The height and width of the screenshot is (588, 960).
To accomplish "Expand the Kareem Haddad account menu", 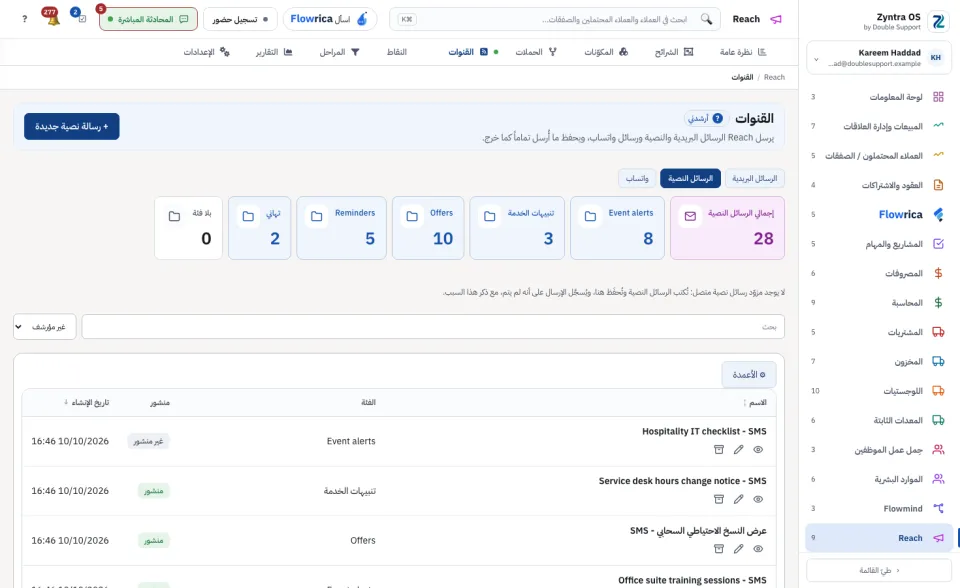I will (x=878, y=58).
